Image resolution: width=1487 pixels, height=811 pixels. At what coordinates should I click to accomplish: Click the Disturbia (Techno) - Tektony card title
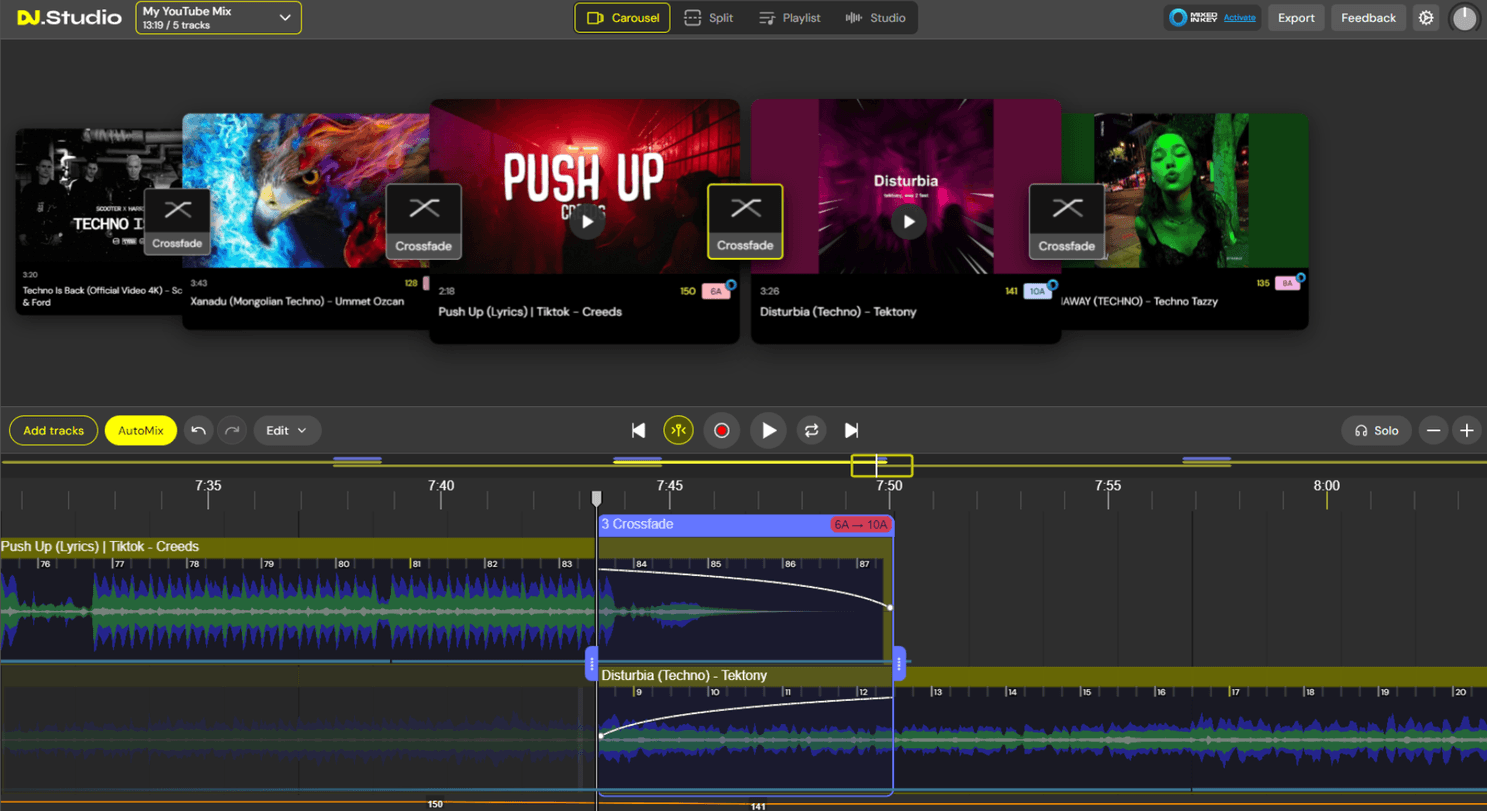[838, 312]
